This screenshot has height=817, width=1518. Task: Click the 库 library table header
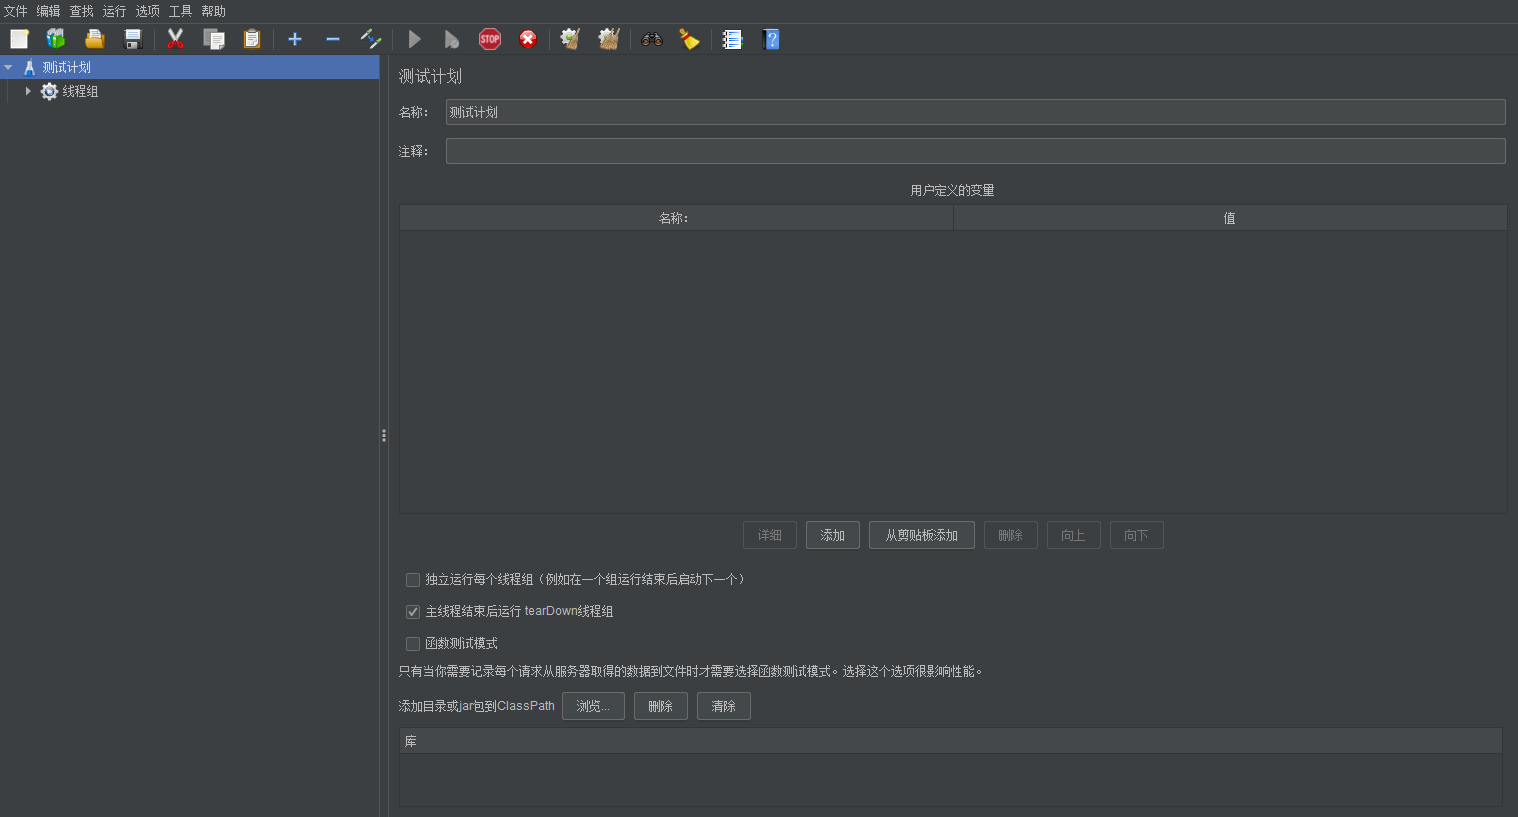point(951,741)
